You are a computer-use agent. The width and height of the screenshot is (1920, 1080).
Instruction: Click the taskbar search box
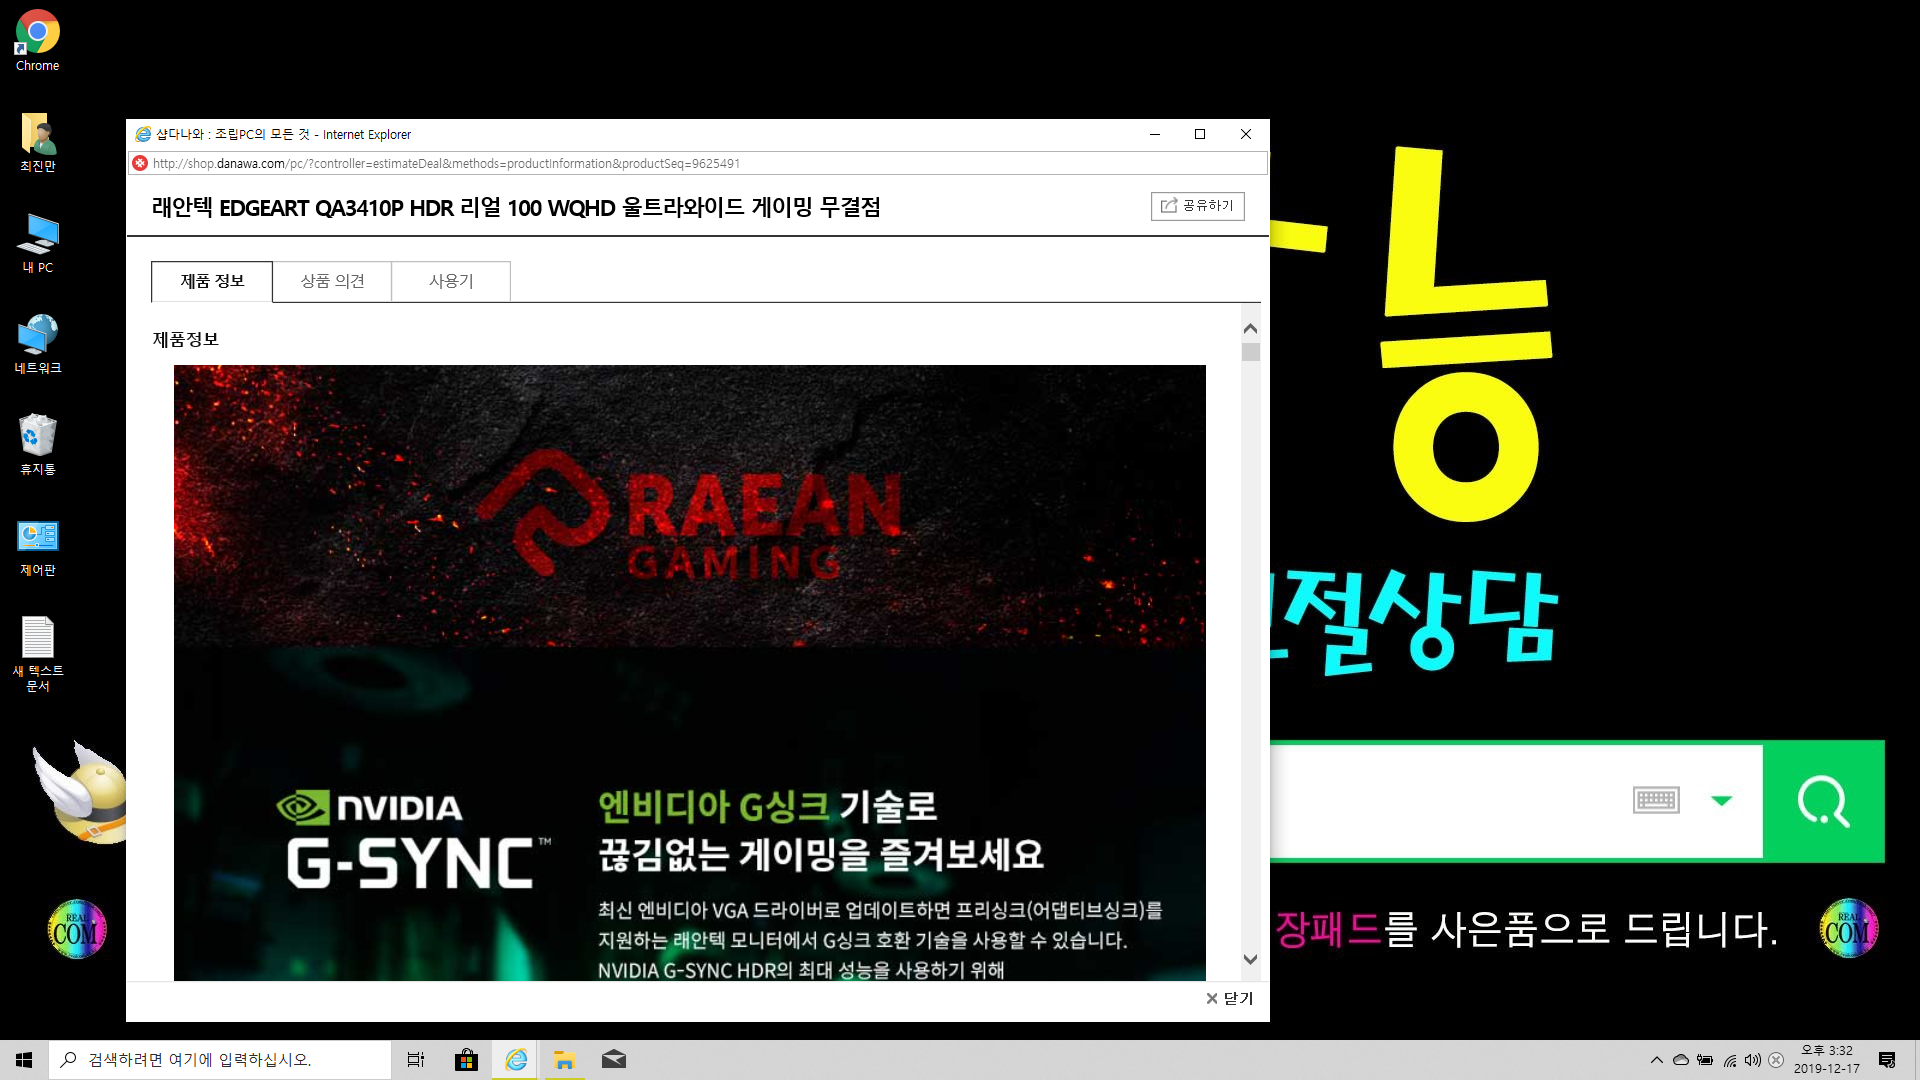(220, 1060)
